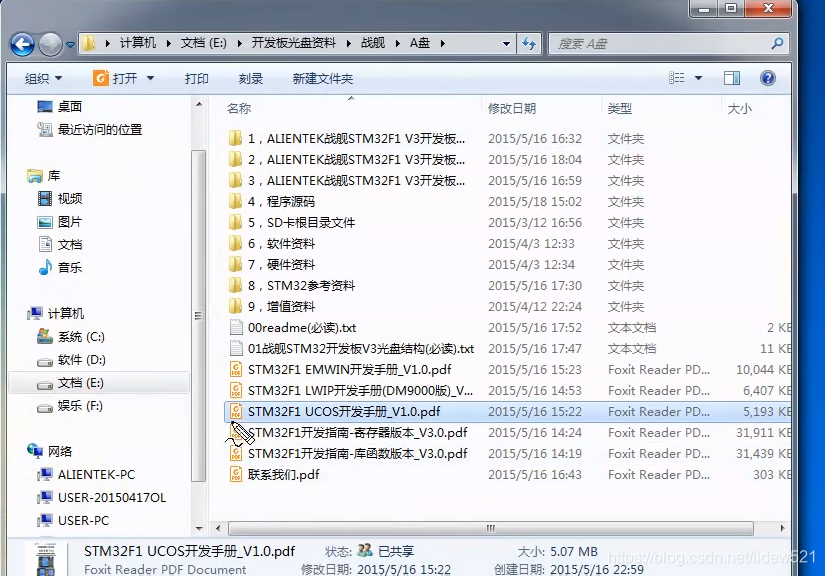Screen dimensions: 825x576
Task: Click 计算机 in the address path
Action: point(138,43)
